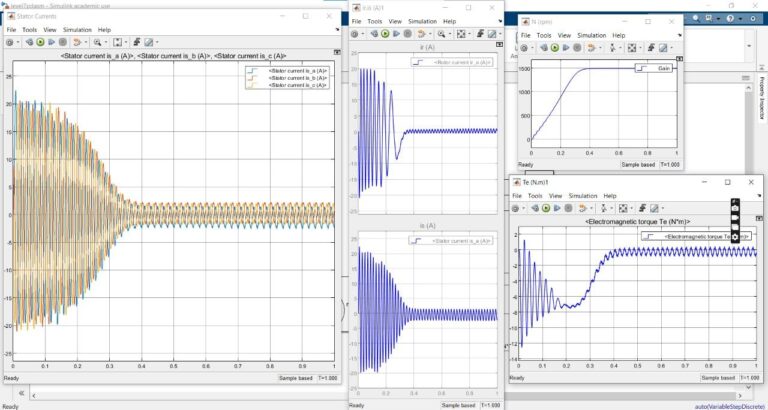Open Simulation menu in Te (N.m)1 scope

point(583,196)
